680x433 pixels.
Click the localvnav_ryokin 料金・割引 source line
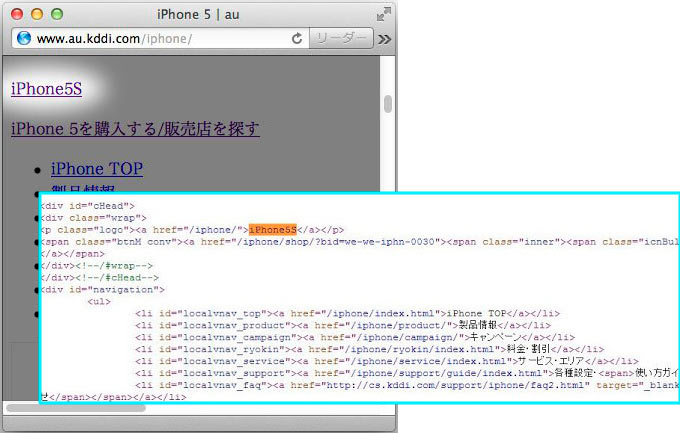click(x=369, y=349)
